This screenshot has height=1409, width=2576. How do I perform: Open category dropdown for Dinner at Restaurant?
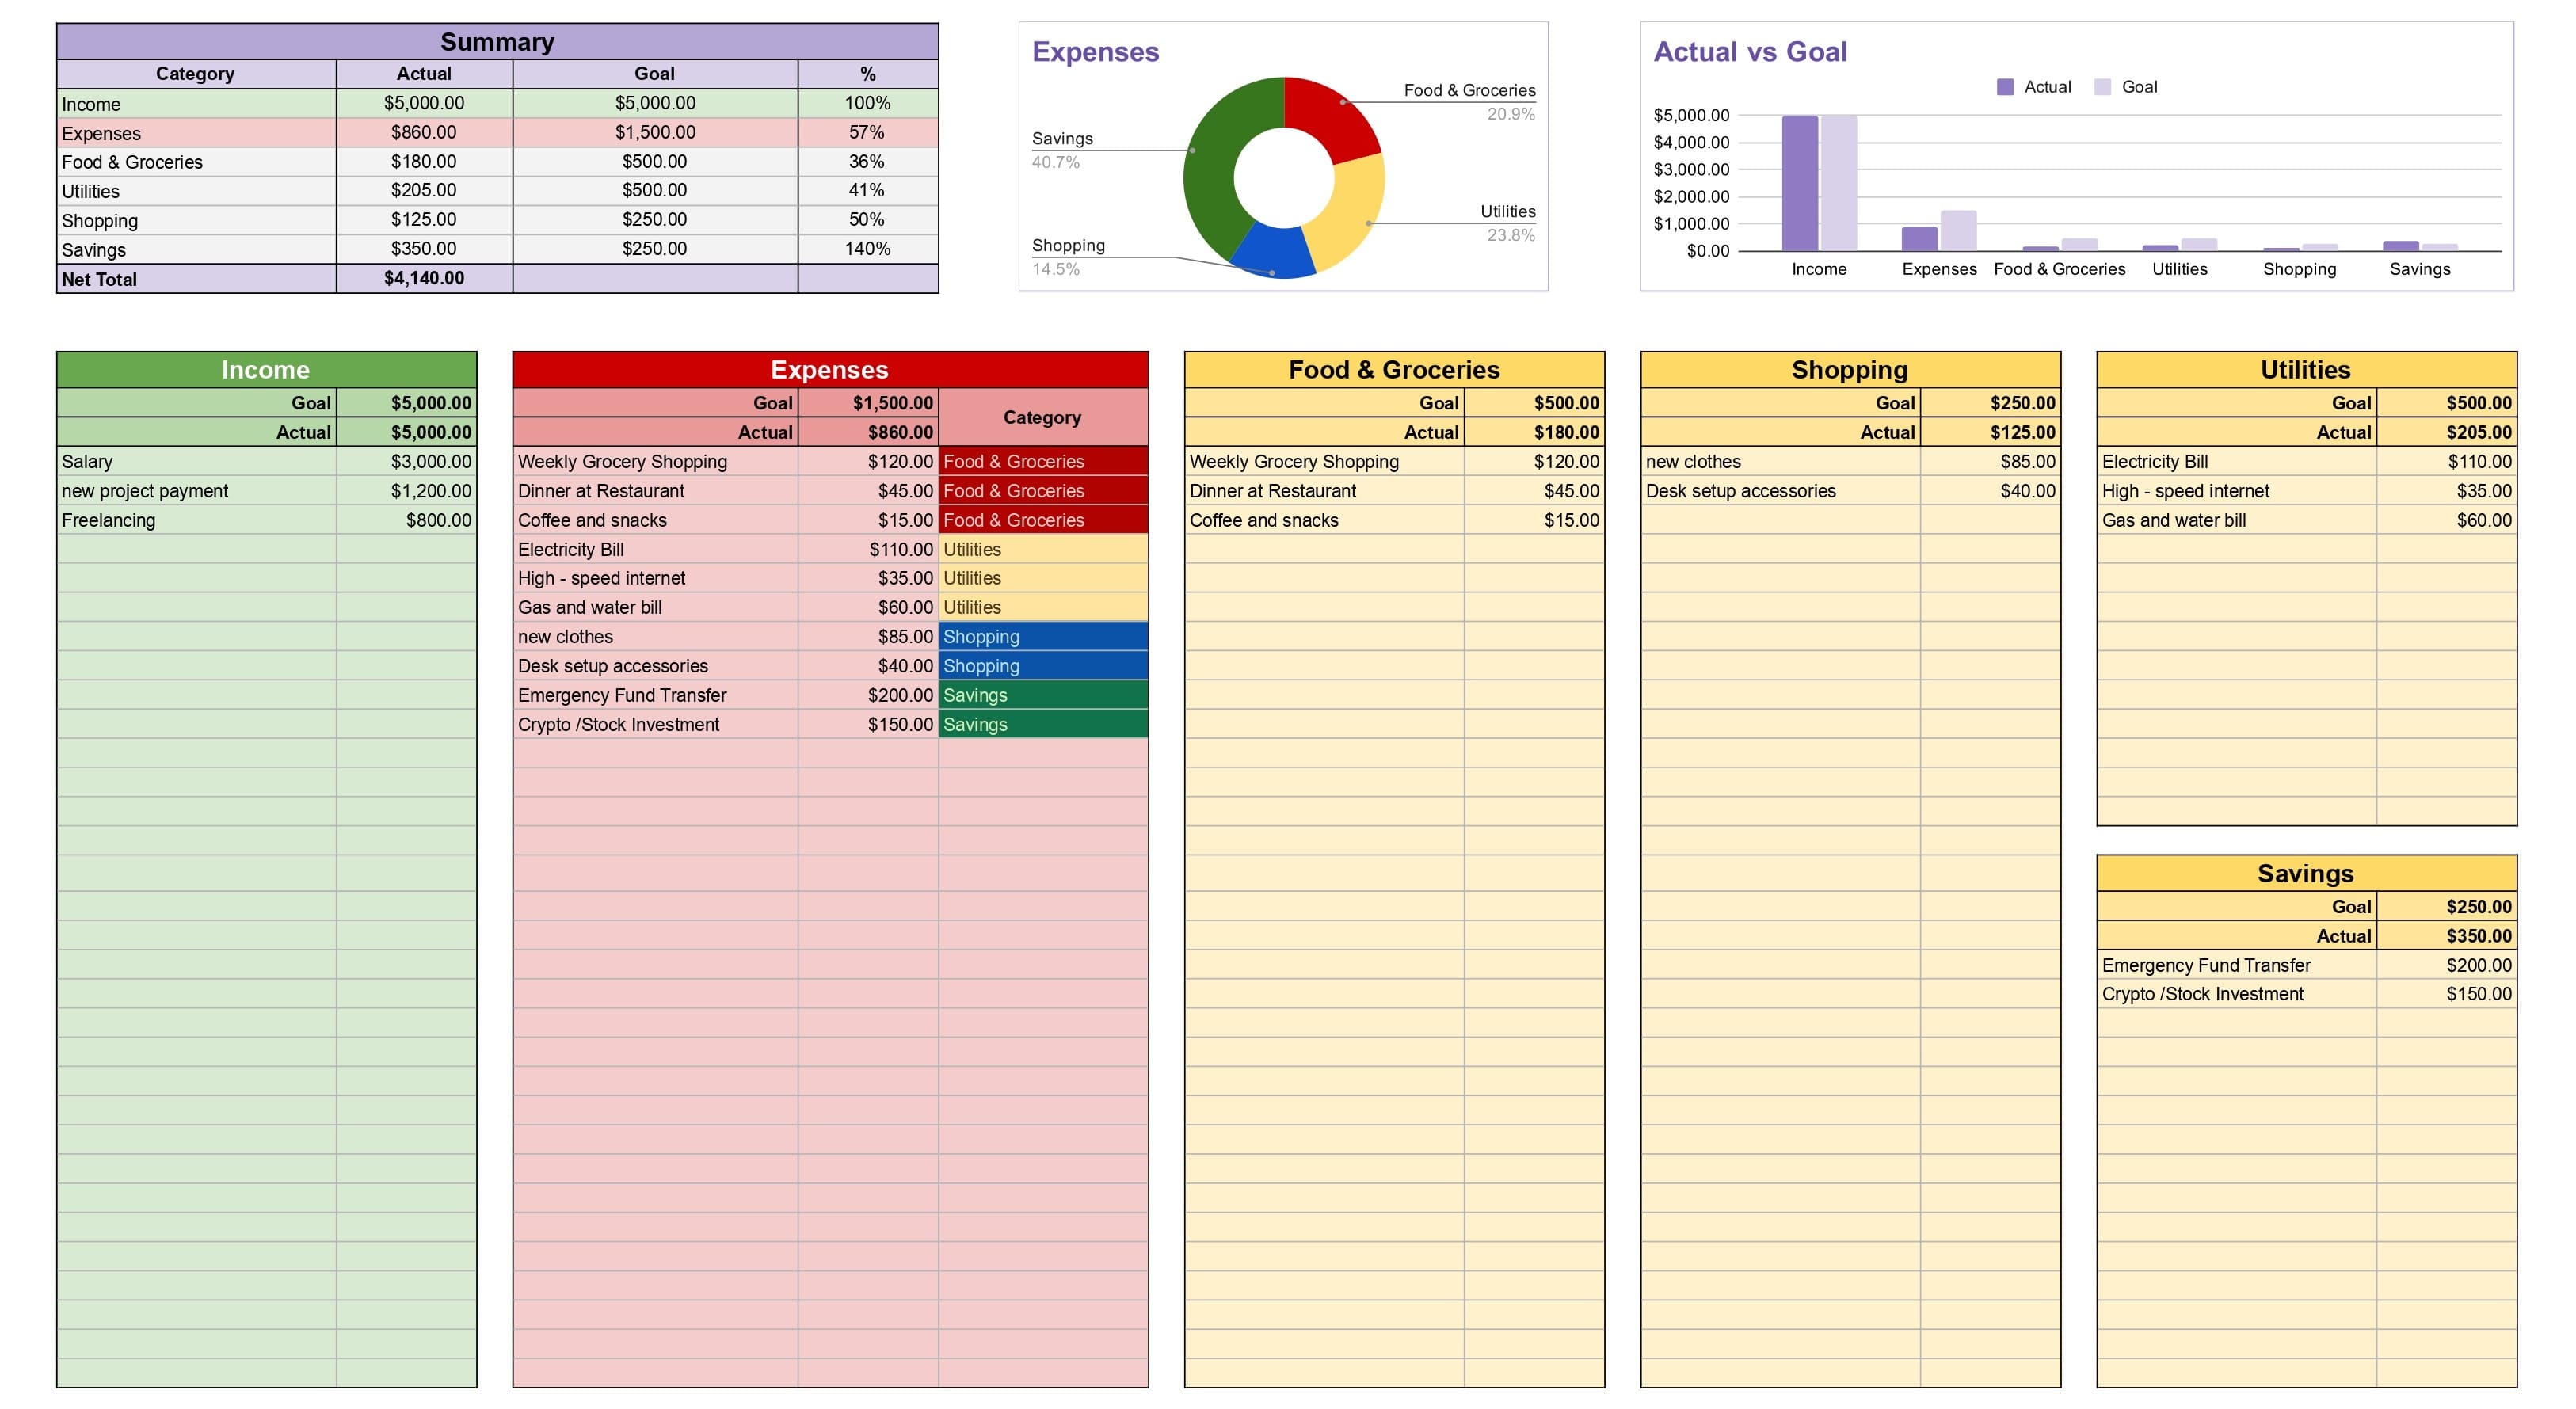1043,491
